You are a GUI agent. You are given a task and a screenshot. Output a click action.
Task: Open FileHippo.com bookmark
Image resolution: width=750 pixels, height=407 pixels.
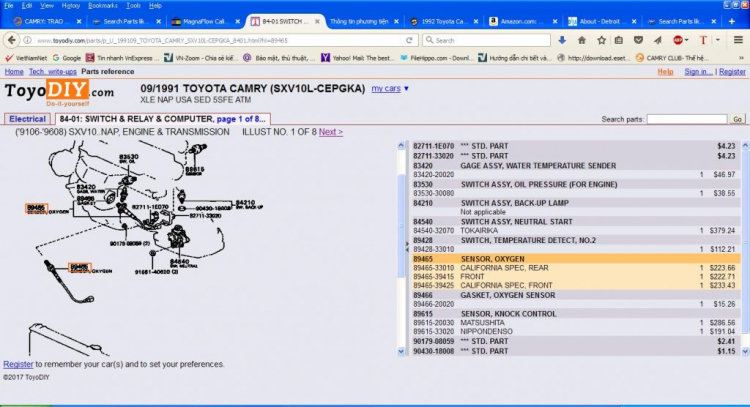pyautogui.click(x=437, y=58)
